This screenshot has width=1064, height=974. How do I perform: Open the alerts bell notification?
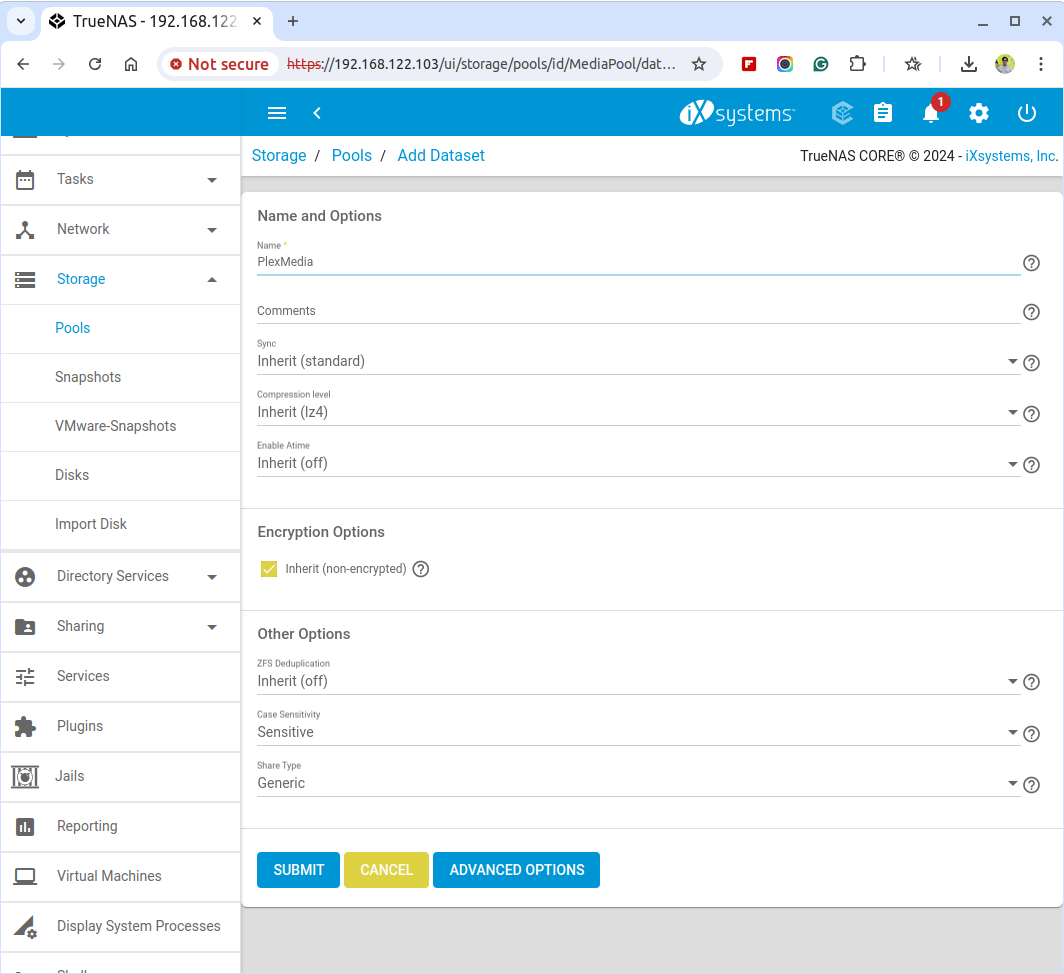click(931, 113)
